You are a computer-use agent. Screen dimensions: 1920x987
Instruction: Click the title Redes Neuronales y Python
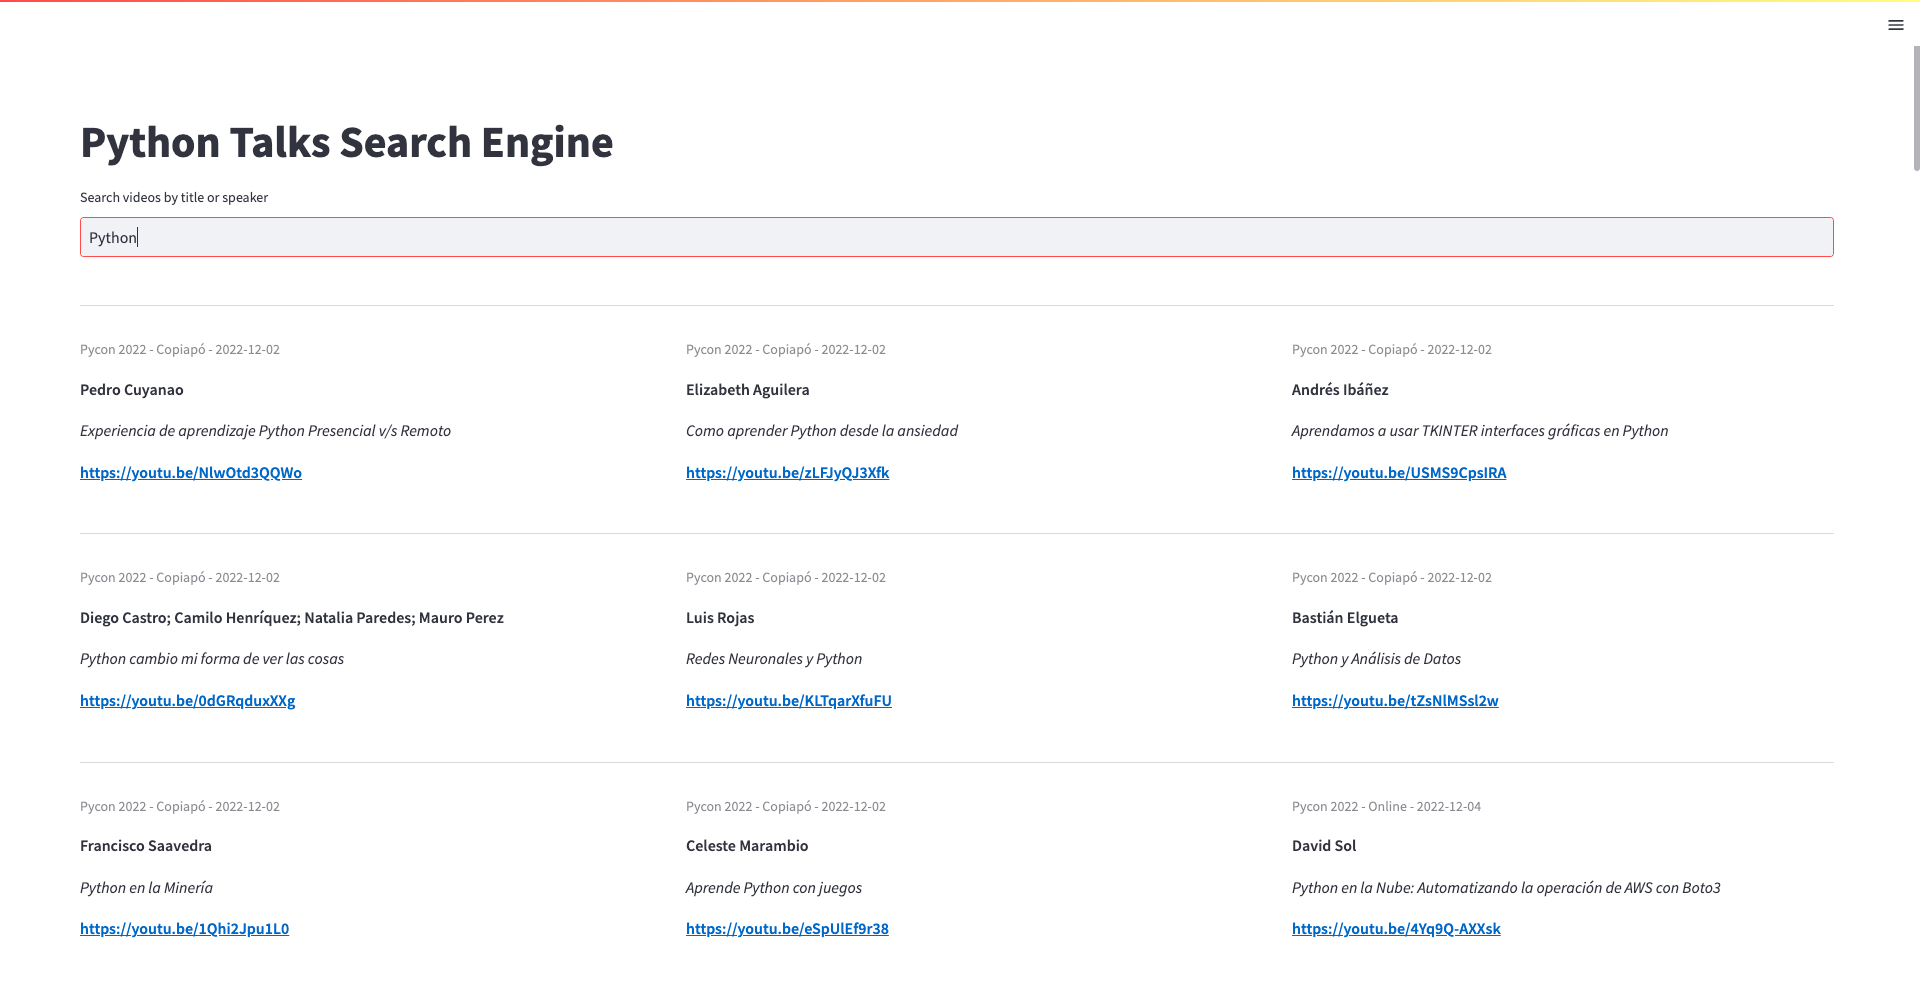pyautogui.click(x=773, y=659)
